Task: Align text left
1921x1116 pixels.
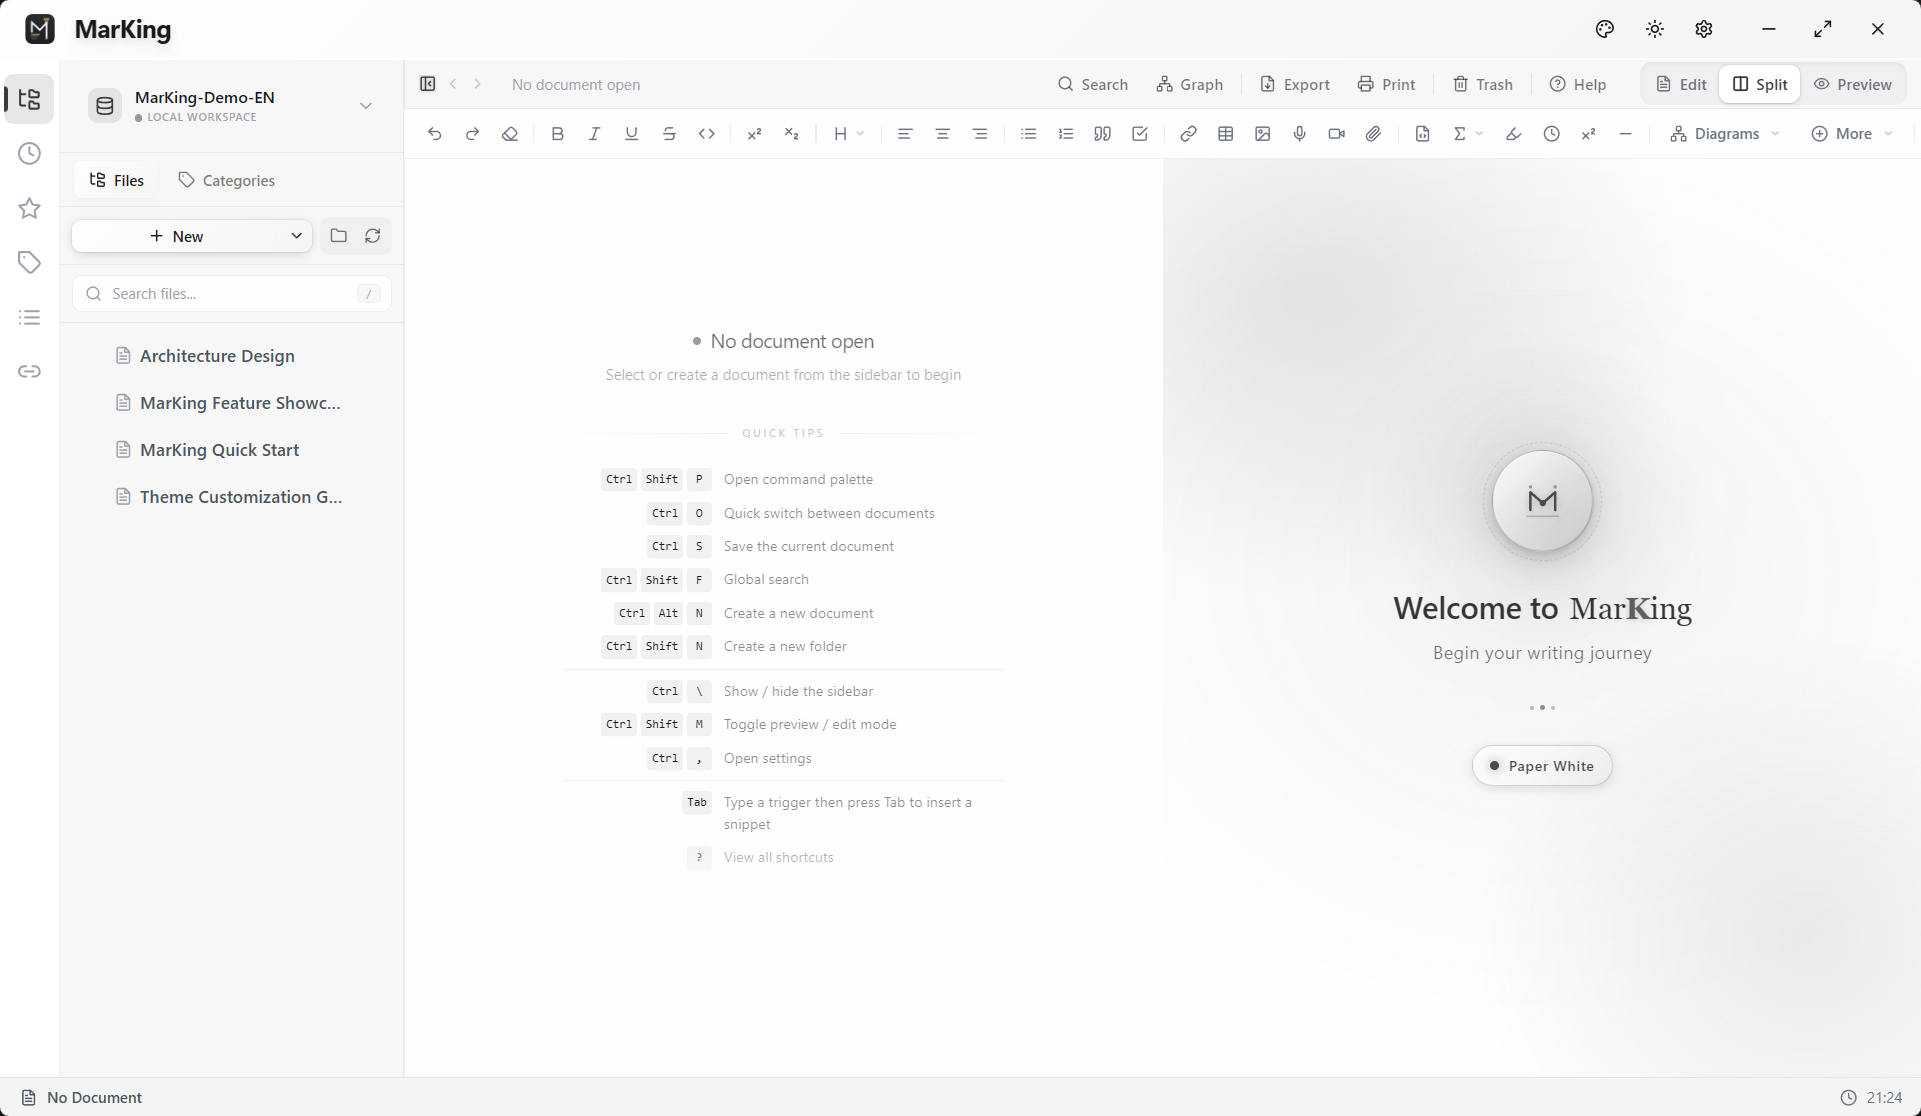Action: [905, 133]
